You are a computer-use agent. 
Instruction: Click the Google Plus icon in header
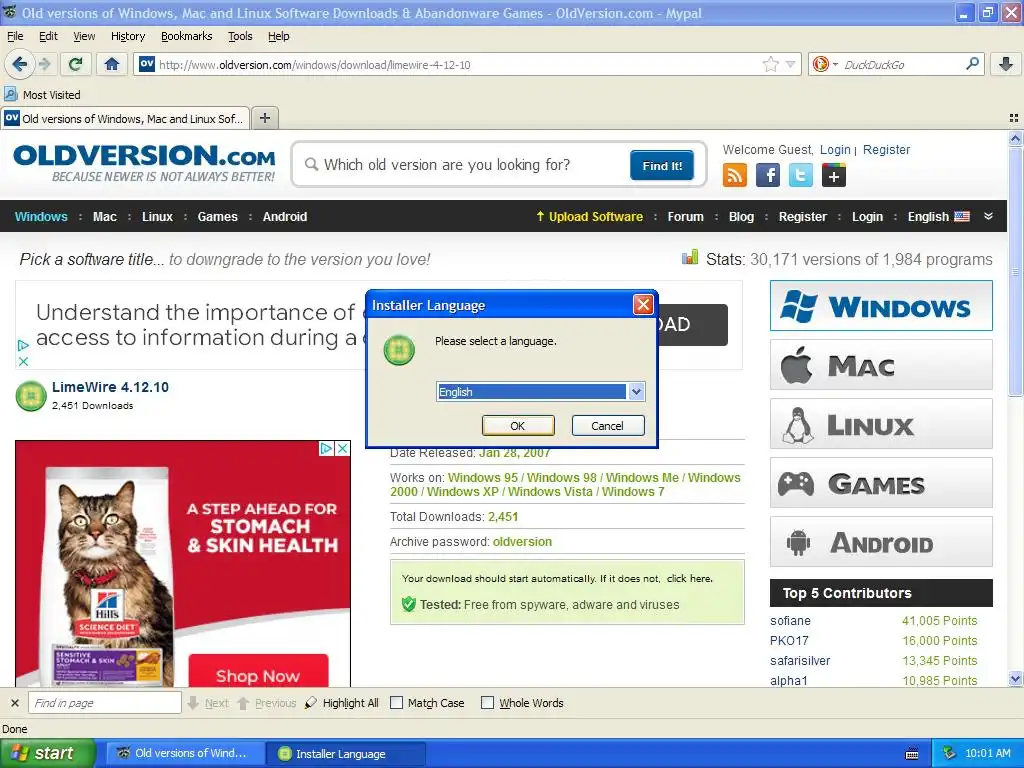834,175
